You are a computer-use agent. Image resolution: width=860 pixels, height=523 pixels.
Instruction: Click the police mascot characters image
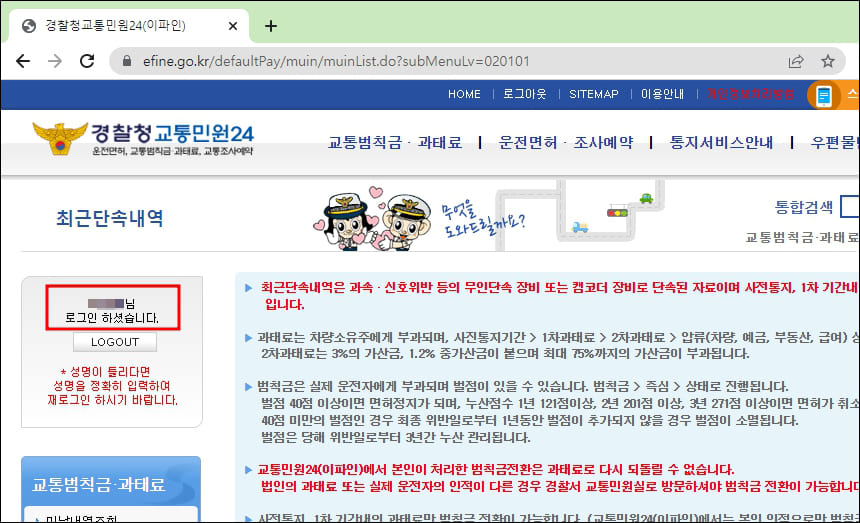point(373,219)
